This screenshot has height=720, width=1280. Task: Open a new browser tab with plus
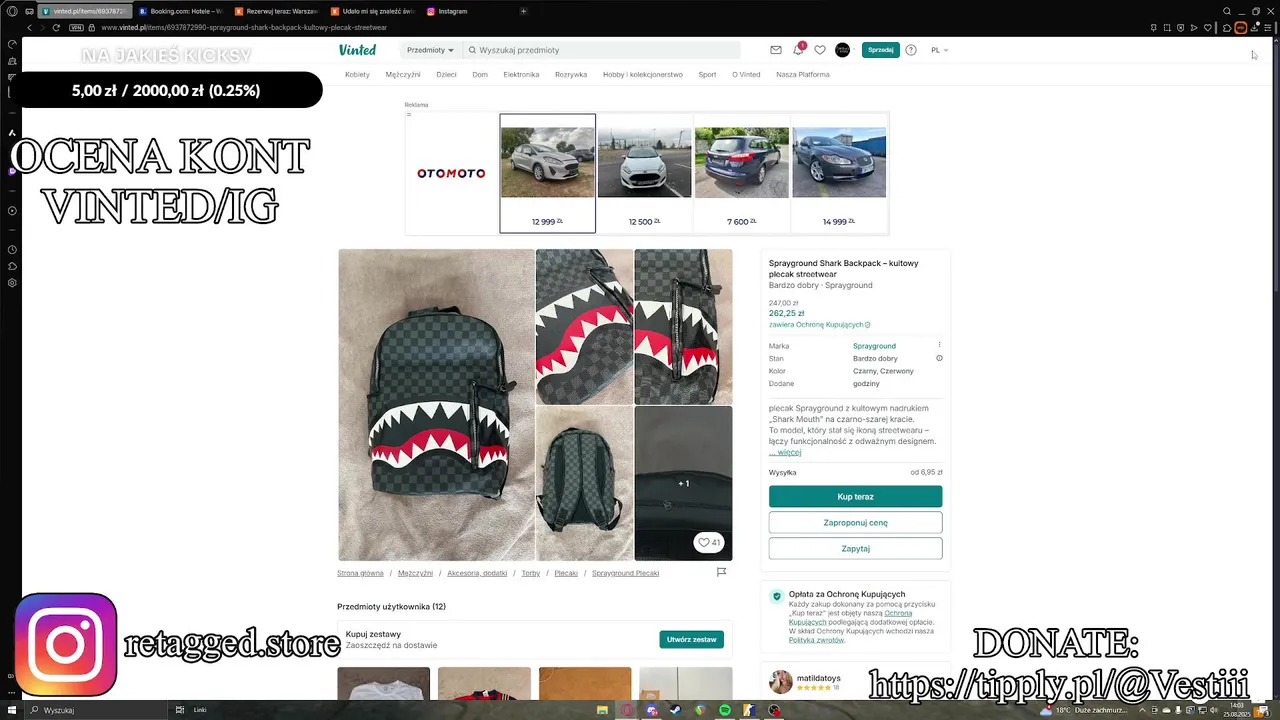pyautogui.click(x=523, y=11)
